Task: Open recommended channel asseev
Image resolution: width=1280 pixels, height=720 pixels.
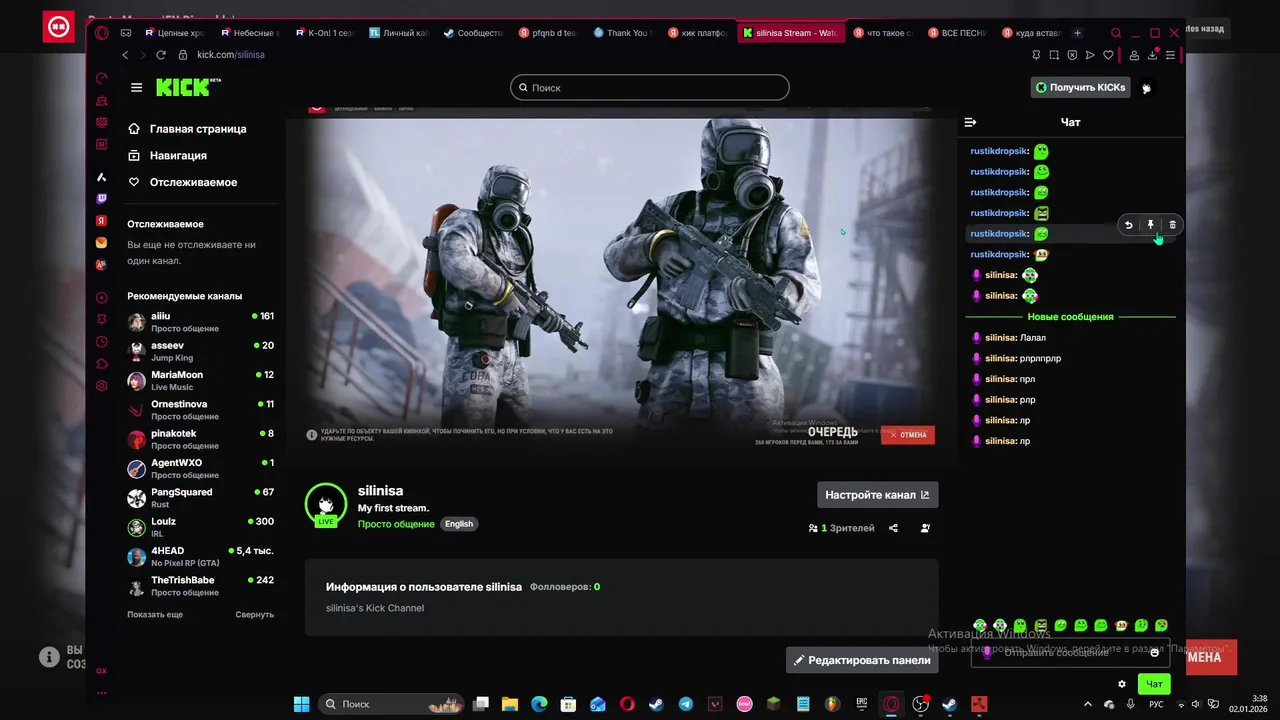Action: click(x=200, y=351)
